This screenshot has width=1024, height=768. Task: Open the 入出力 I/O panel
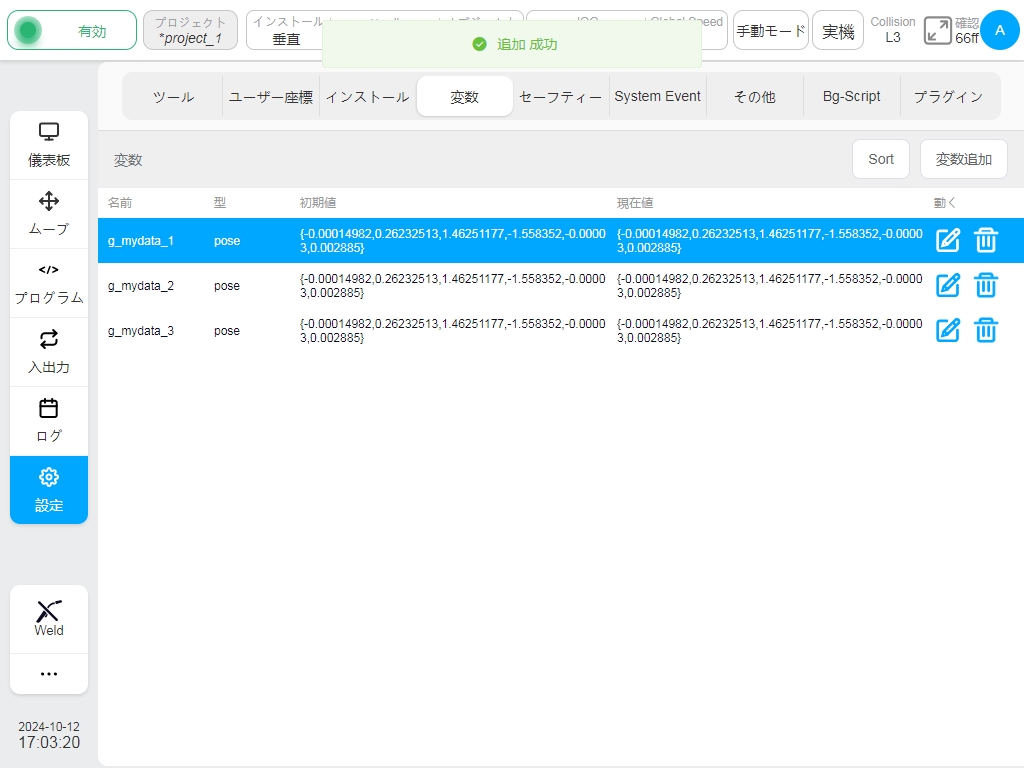coord(49,352)
